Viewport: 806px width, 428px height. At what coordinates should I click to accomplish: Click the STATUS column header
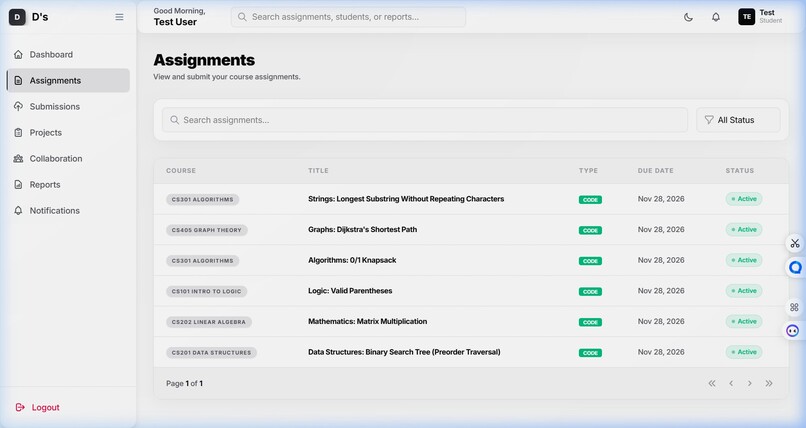[740, 171]
